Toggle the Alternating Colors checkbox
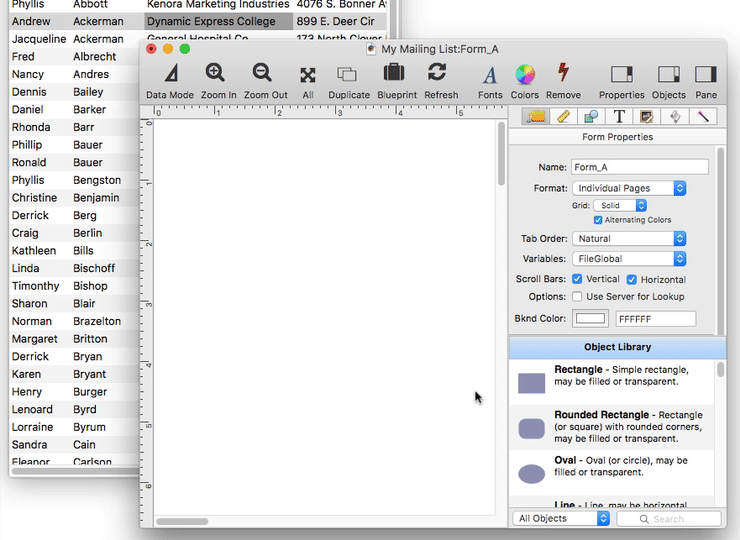Screen dimensions: 740x540 pos(598,220)
